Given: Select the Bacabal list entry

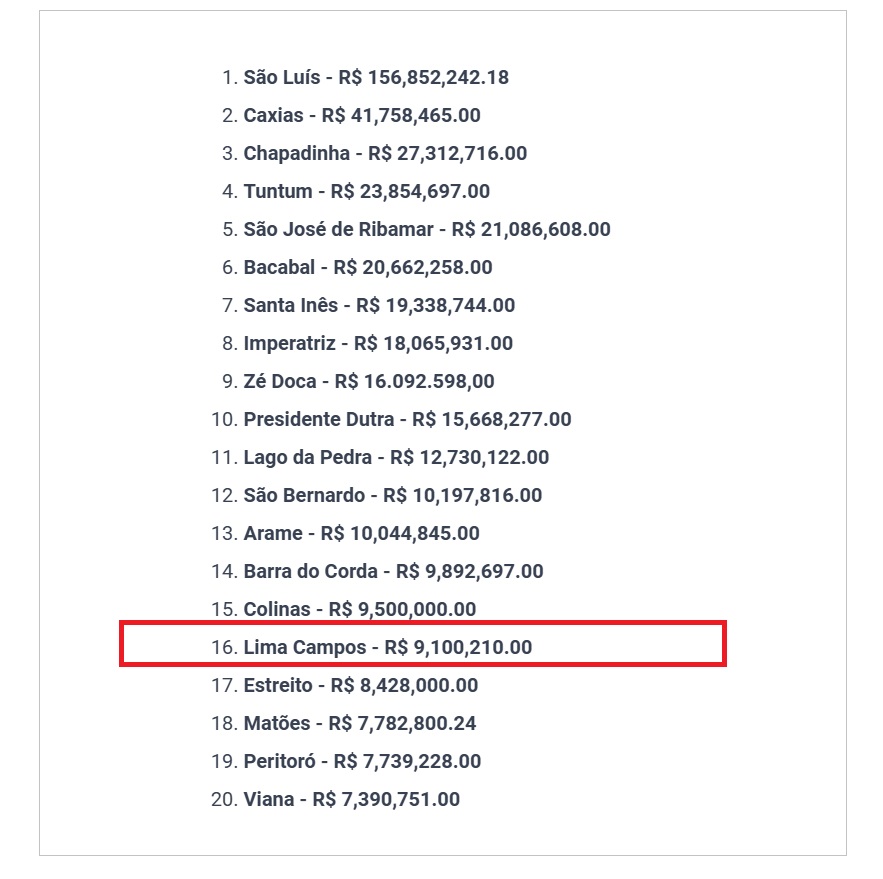Looking at the screenshot, I should click(x=367, y=268).
